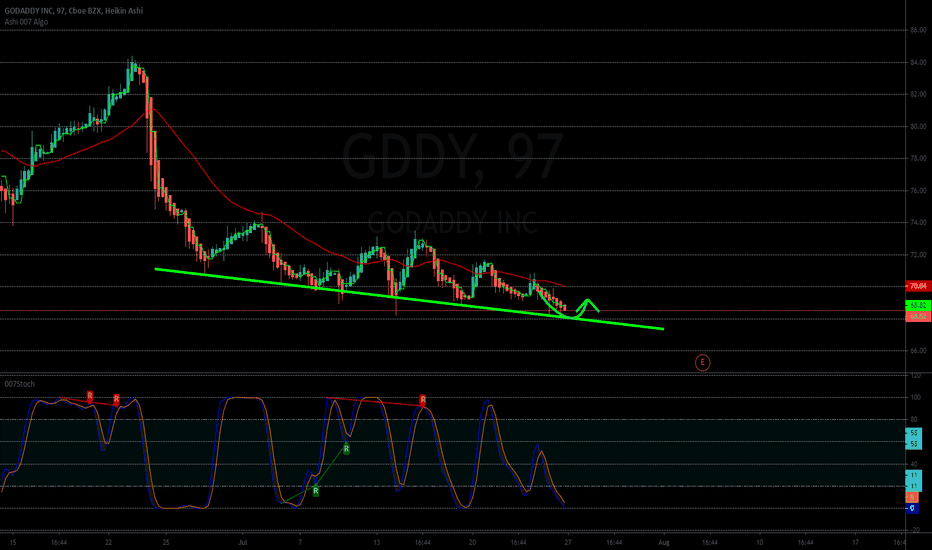This screenshot has width=932, height=550.
Task: Click the '13' date on time axis
Action: coord(376,542)
